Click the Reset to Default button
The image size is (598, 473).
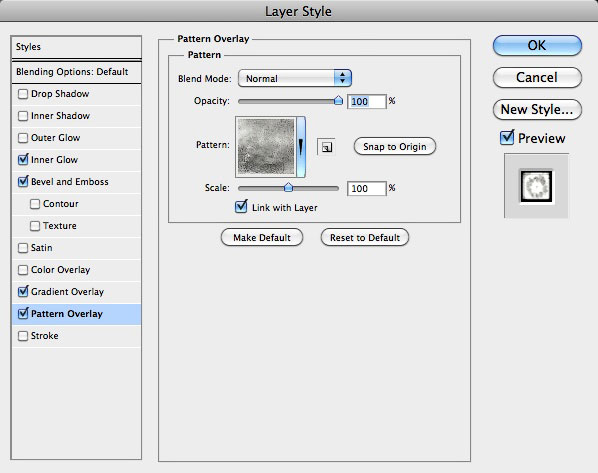[x=365, y=238]
